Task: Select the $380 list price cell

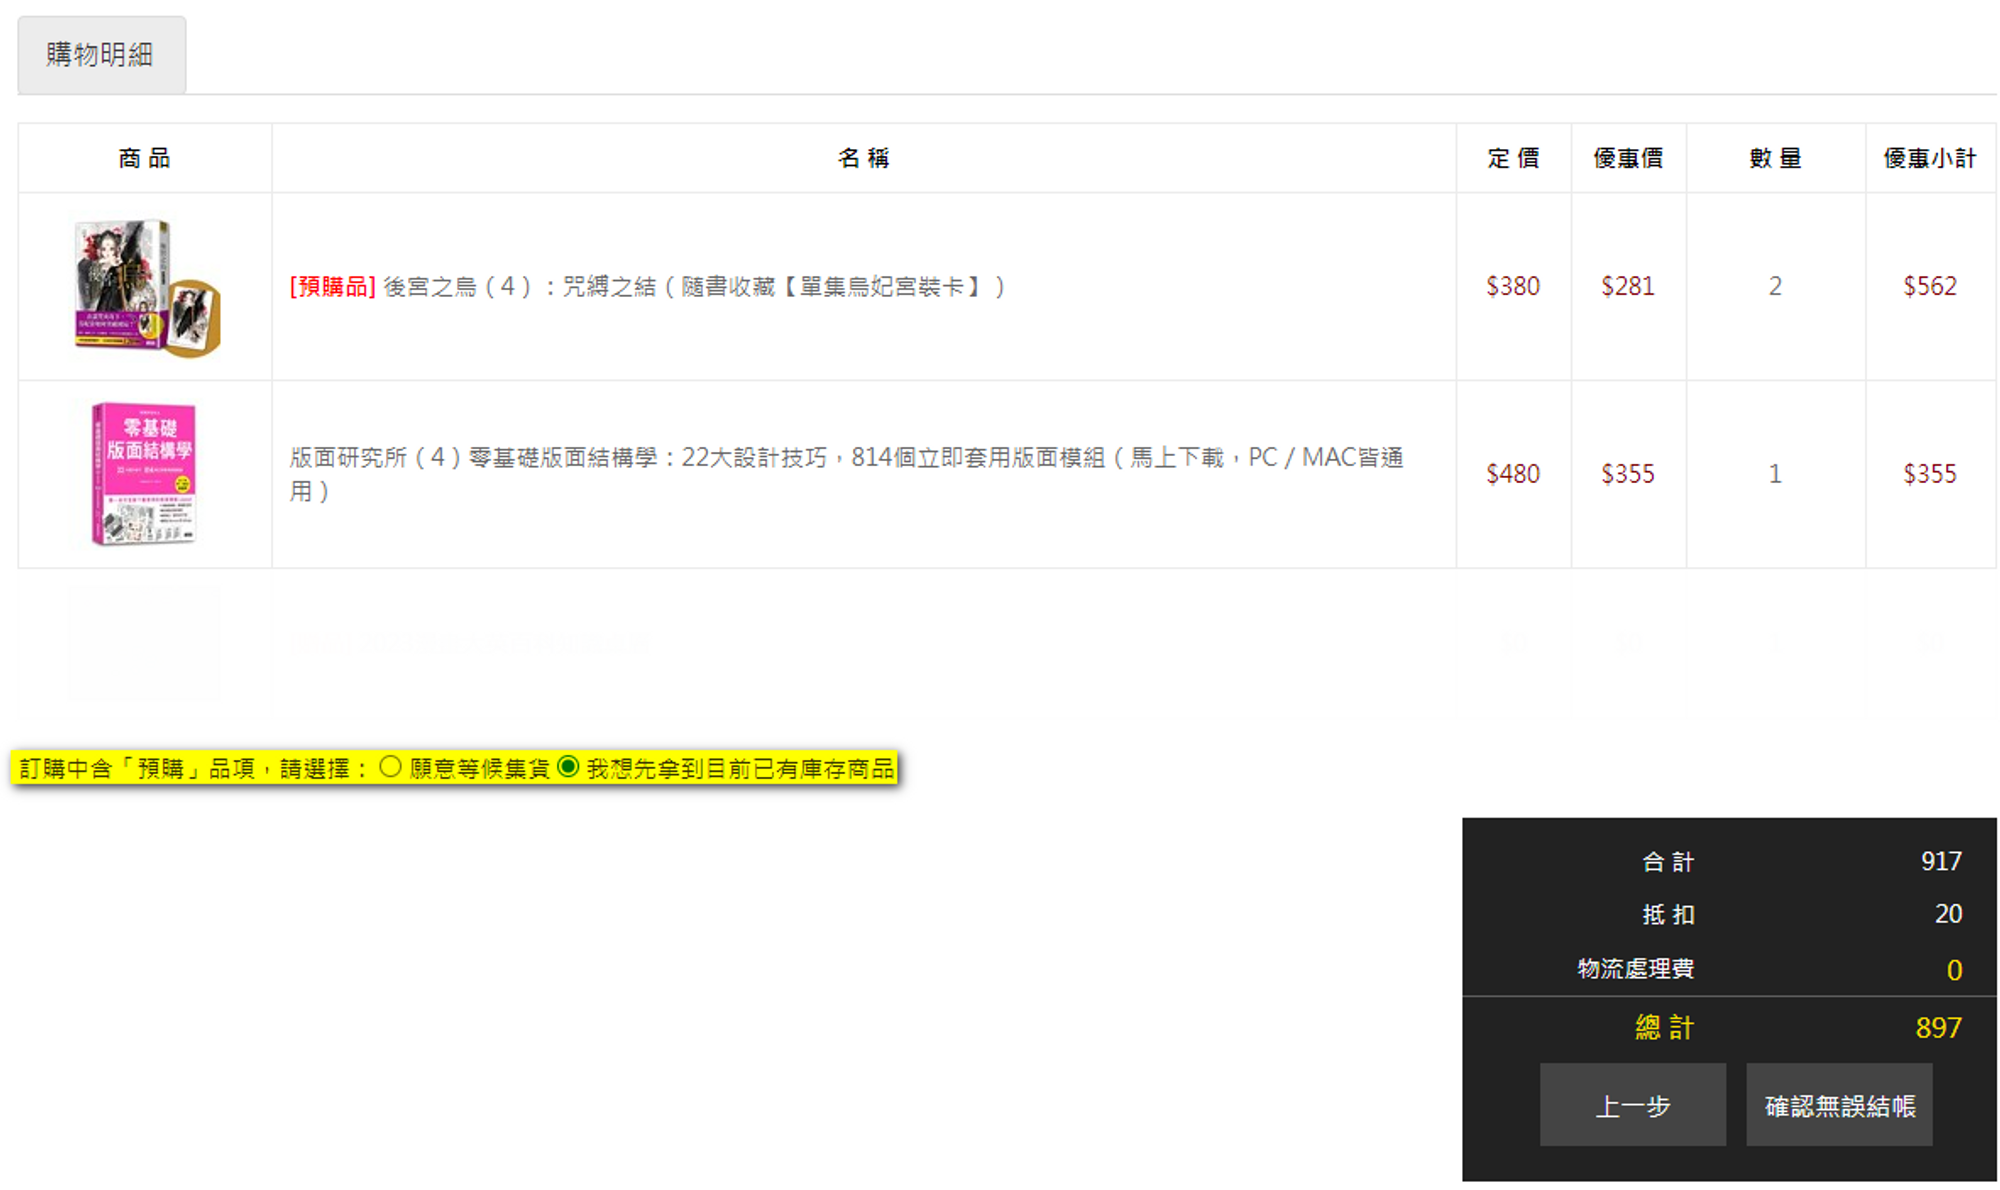Action: coord(1513,287)
